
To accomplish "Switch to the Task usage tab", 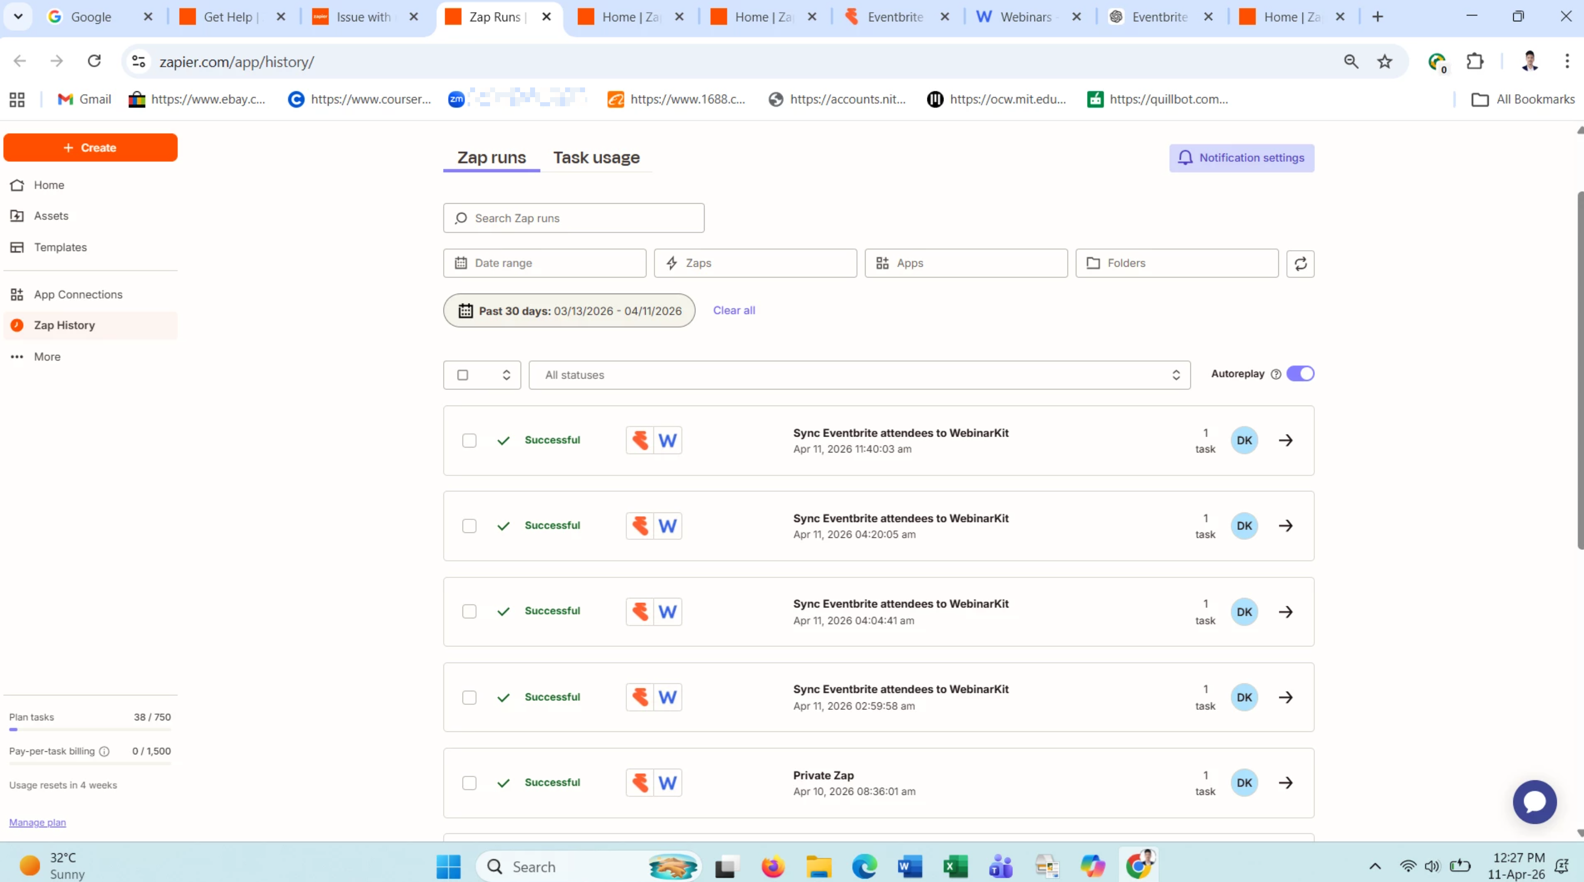I will coord(596,158).
